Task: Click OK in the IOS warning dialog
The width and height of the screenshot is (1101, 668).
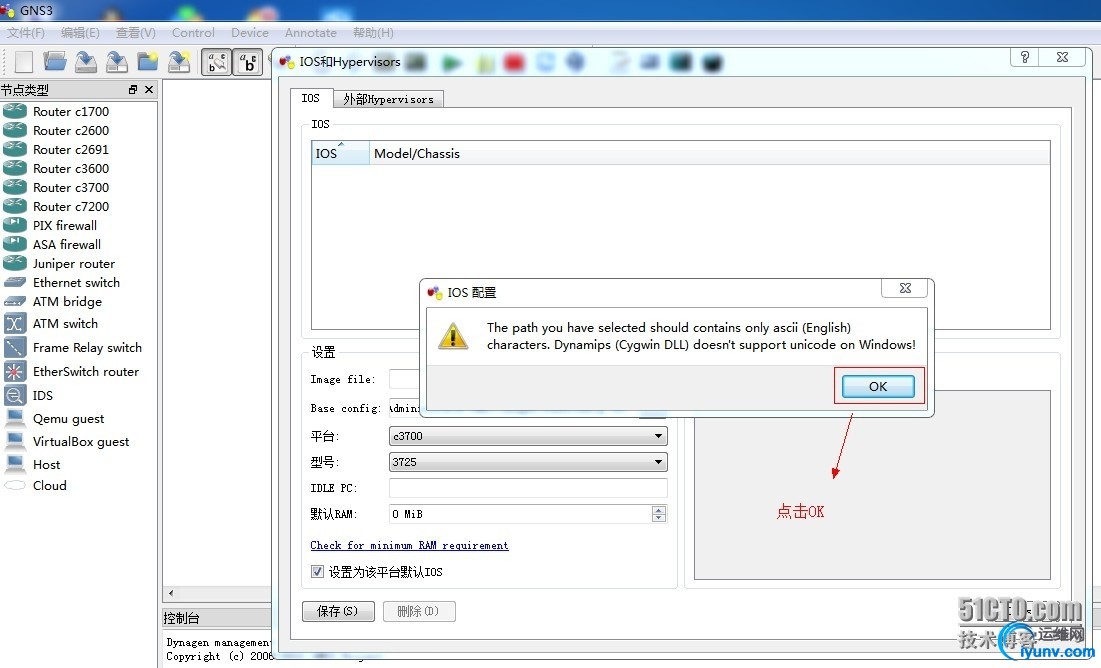Action: [x=878, y=386]
